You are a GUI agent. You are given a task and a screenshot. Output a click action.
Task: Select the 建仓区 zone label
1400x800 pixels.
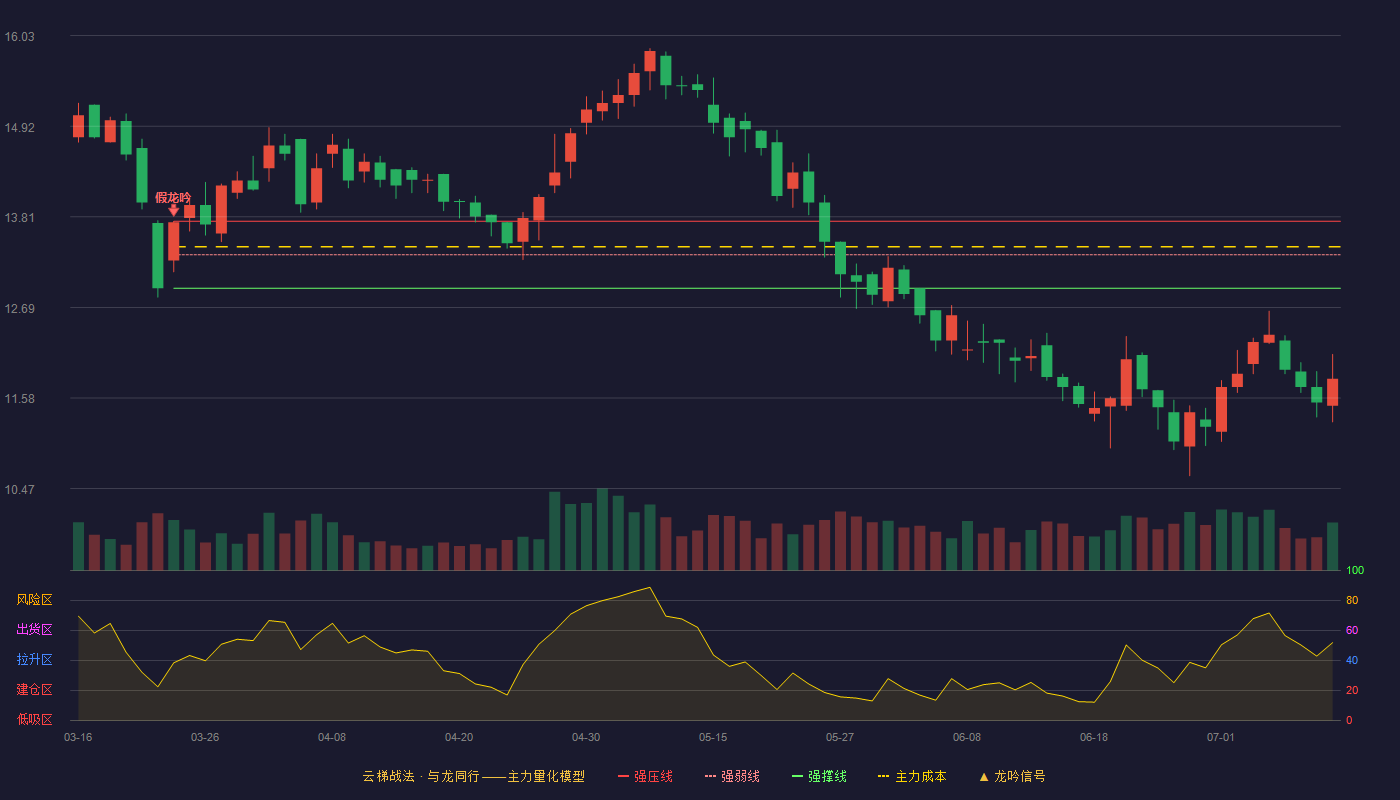34,690
